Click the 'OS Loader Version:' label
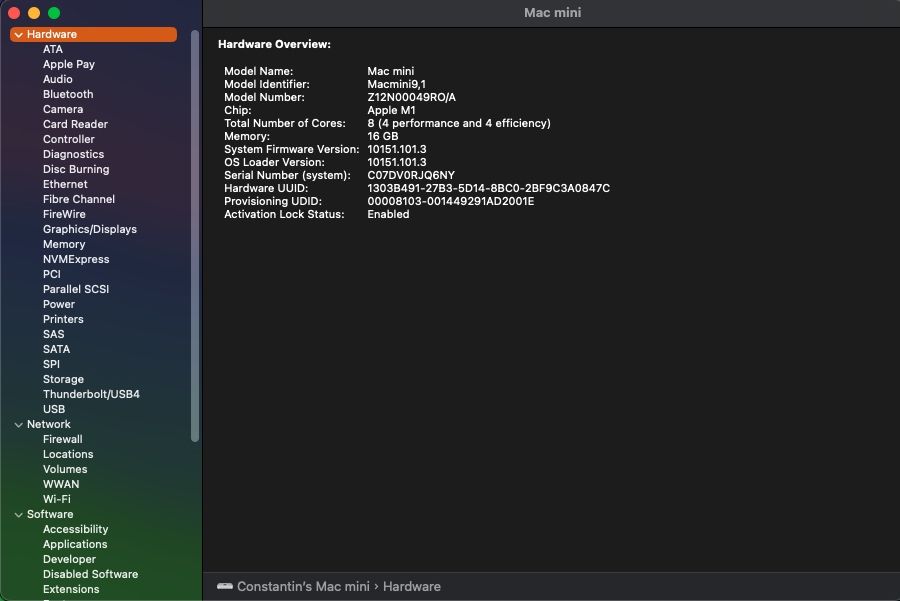This screenshot has height=601, width=900. tap(274, 162)
